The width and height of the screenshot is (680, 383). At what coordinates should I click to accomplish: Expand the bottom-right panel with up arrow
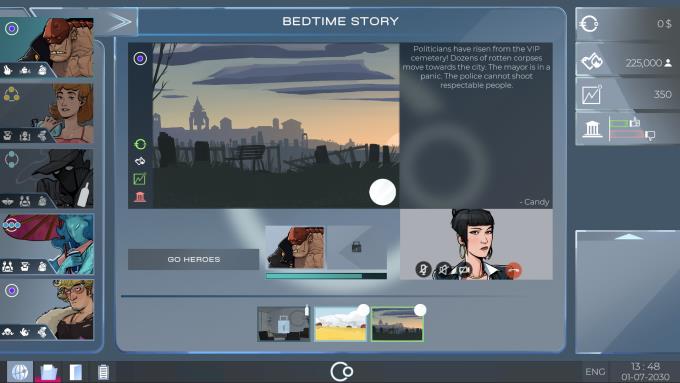tap(628, 236)
